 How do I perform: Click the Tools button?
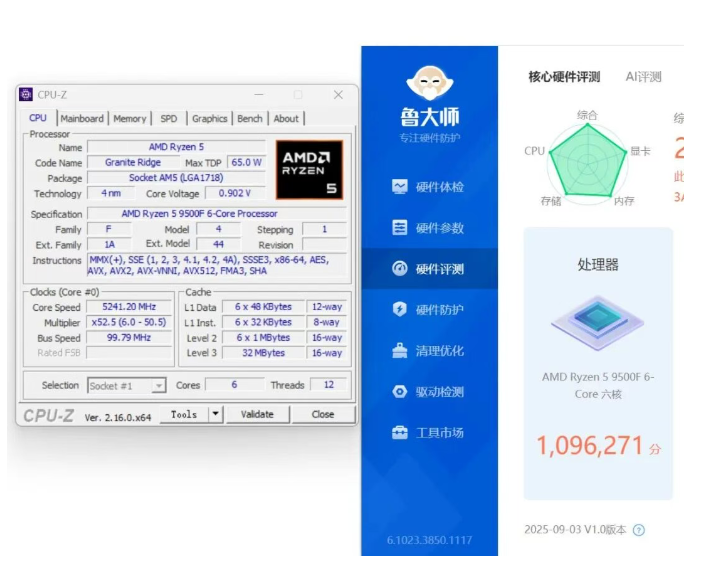point(184,414)
